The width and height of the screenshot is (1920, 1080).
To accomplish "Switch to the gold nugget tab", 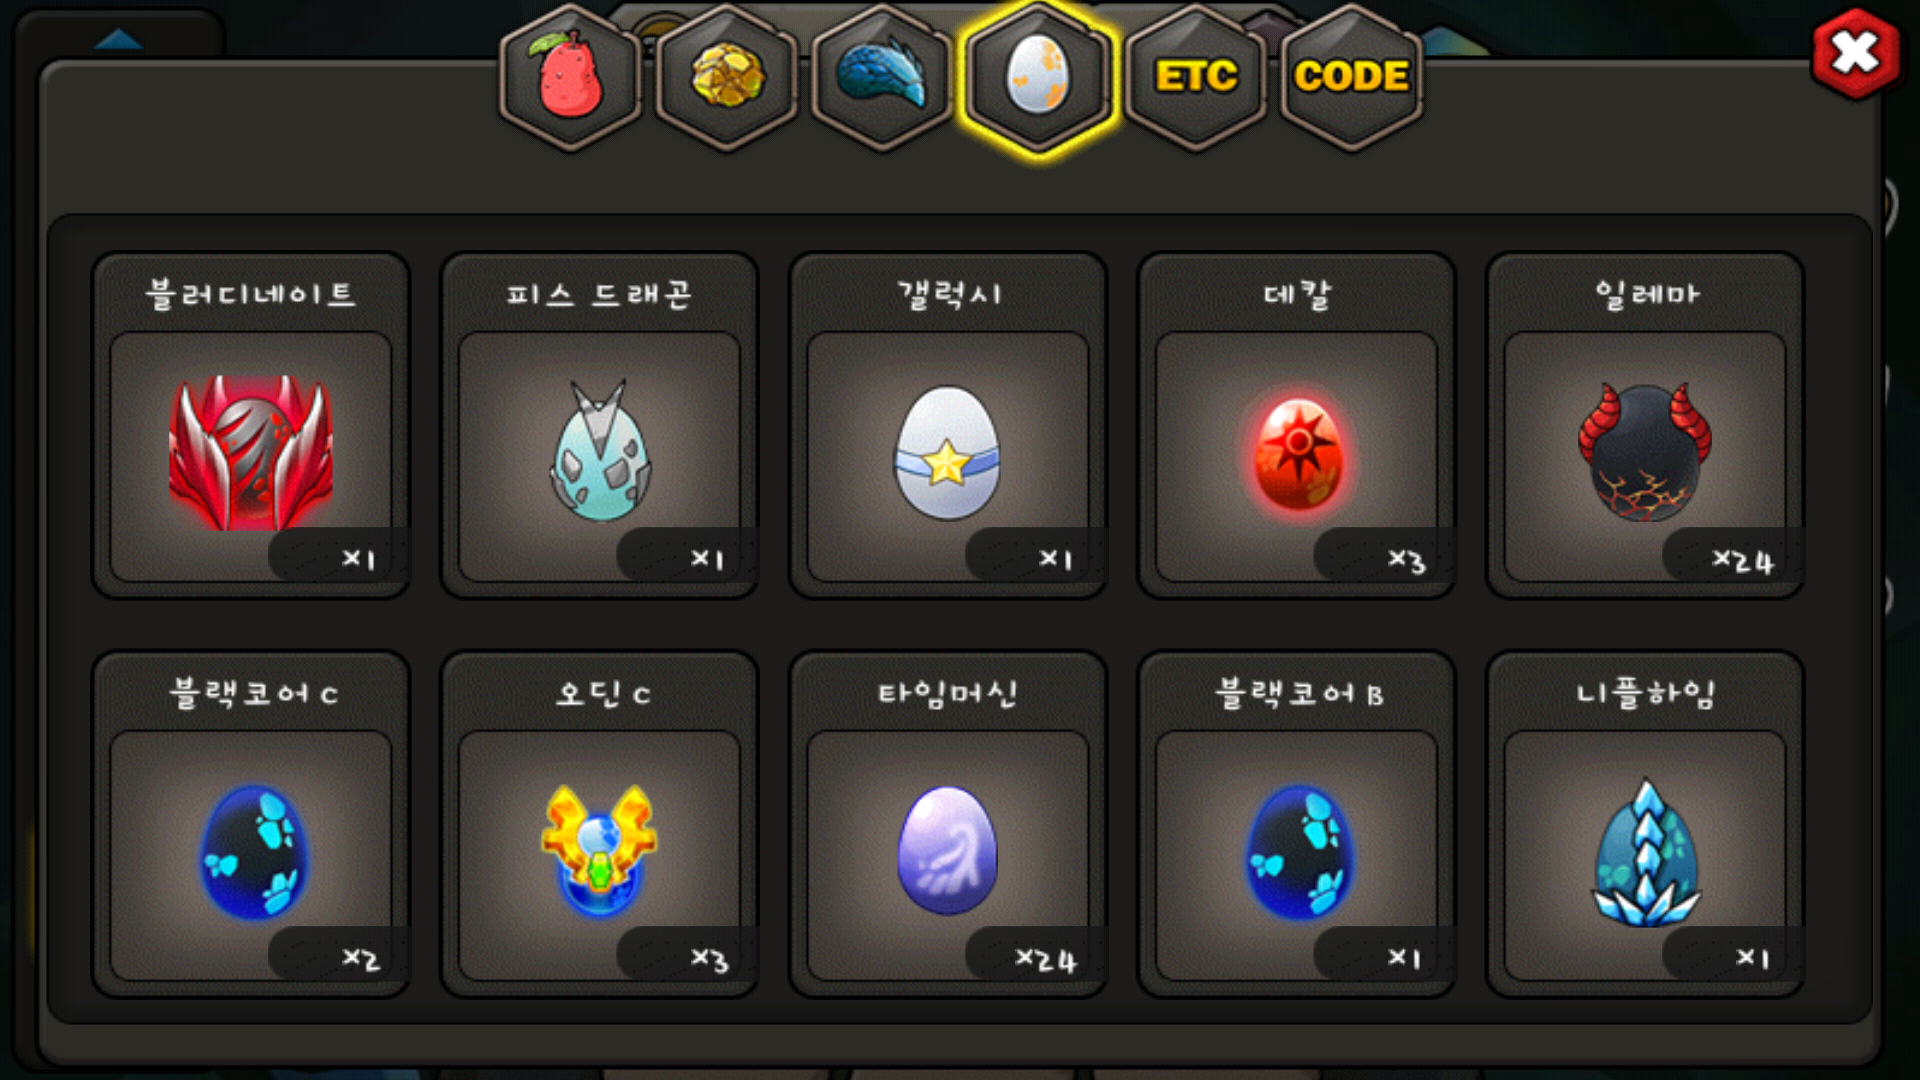I will click(727, 77).
